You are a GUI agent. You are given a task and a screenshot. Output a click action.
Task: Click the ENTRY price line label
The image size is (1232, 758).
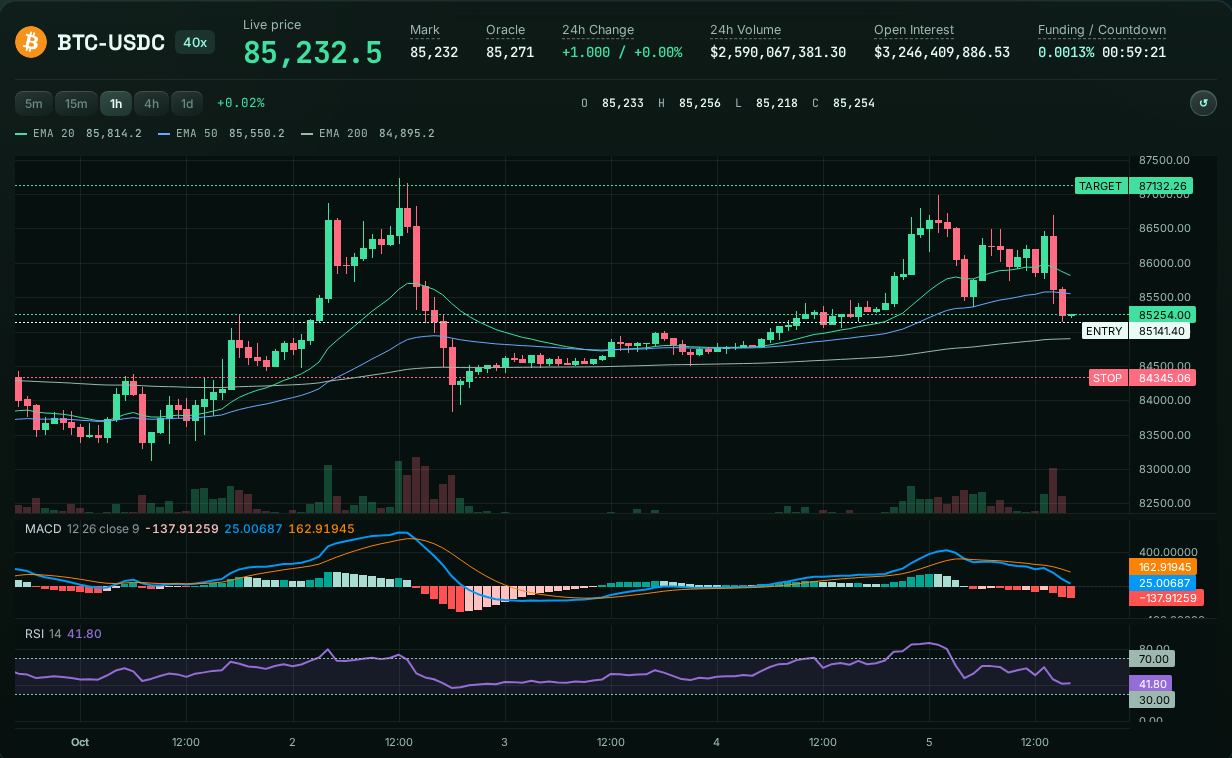coord(1104,331)
